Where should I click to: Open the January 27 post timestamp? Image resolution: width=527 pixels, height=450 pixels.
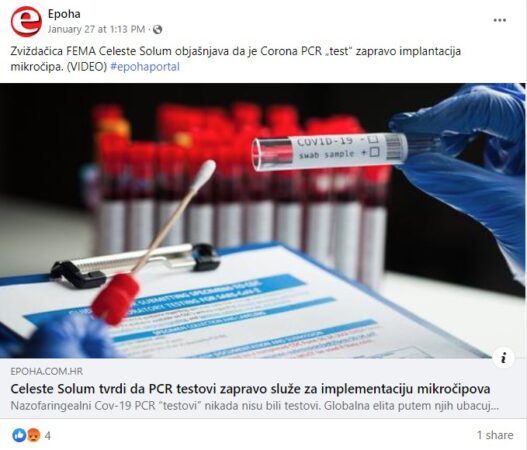point(96,29)
